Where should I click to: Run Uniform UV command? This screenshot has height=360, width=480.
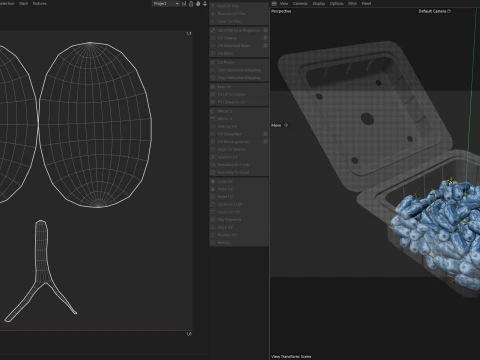tap(239, 157)
